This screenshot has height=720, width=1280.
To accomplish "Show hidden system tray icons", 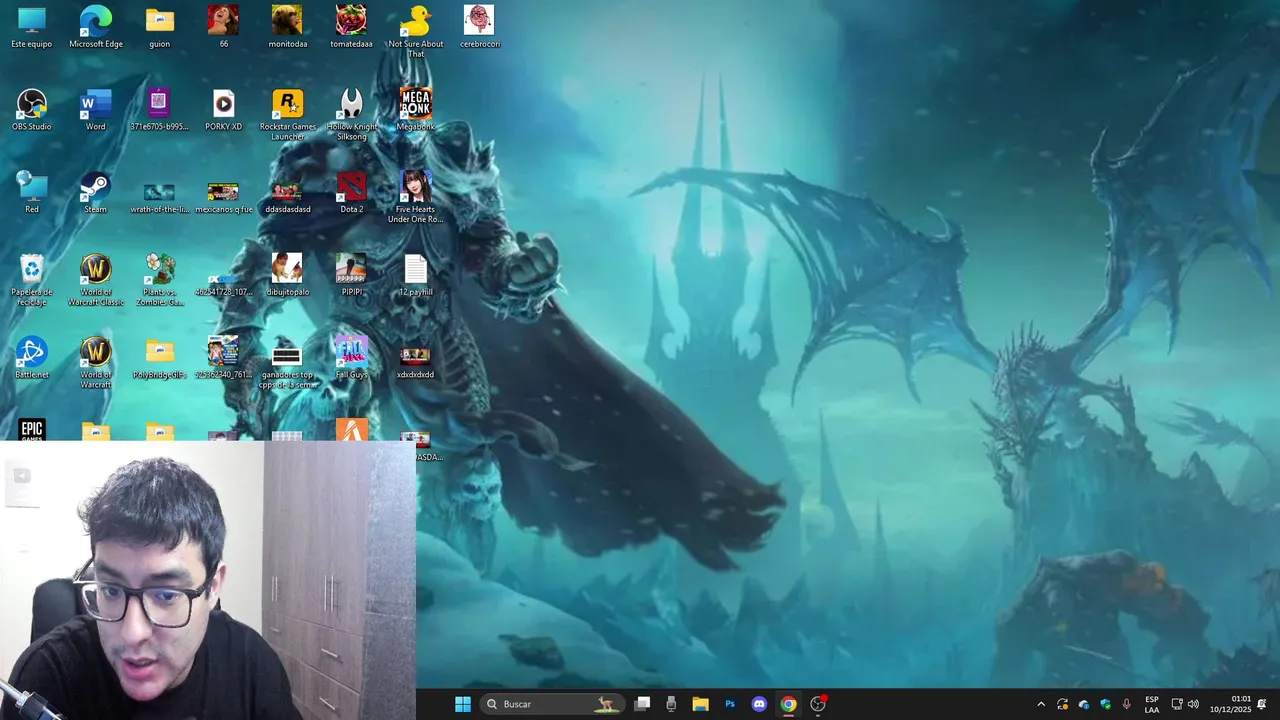I will (x=1041, y=704).
